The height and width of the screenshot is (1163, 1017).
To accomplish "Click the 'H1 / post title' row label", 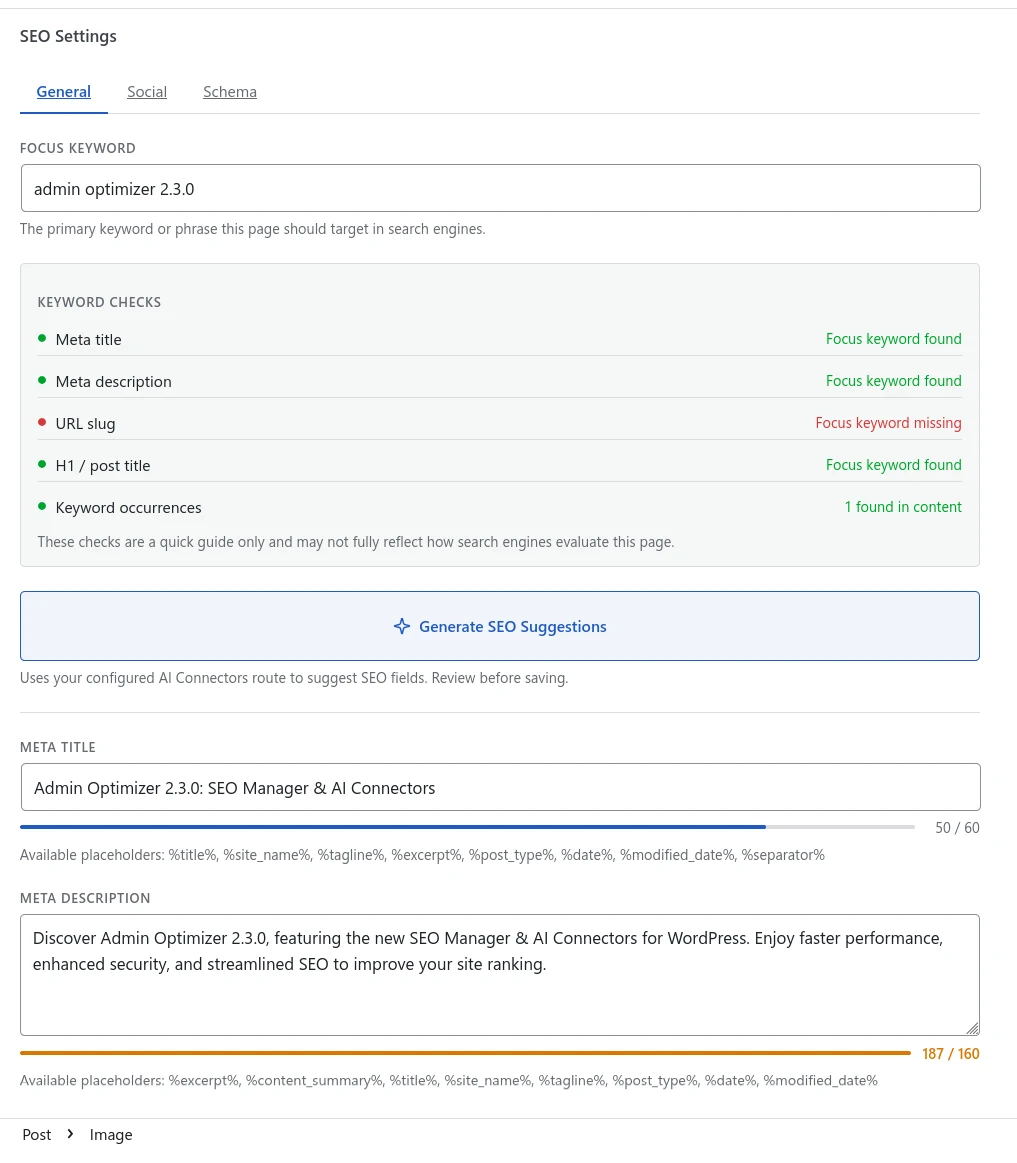I will 103,466.
